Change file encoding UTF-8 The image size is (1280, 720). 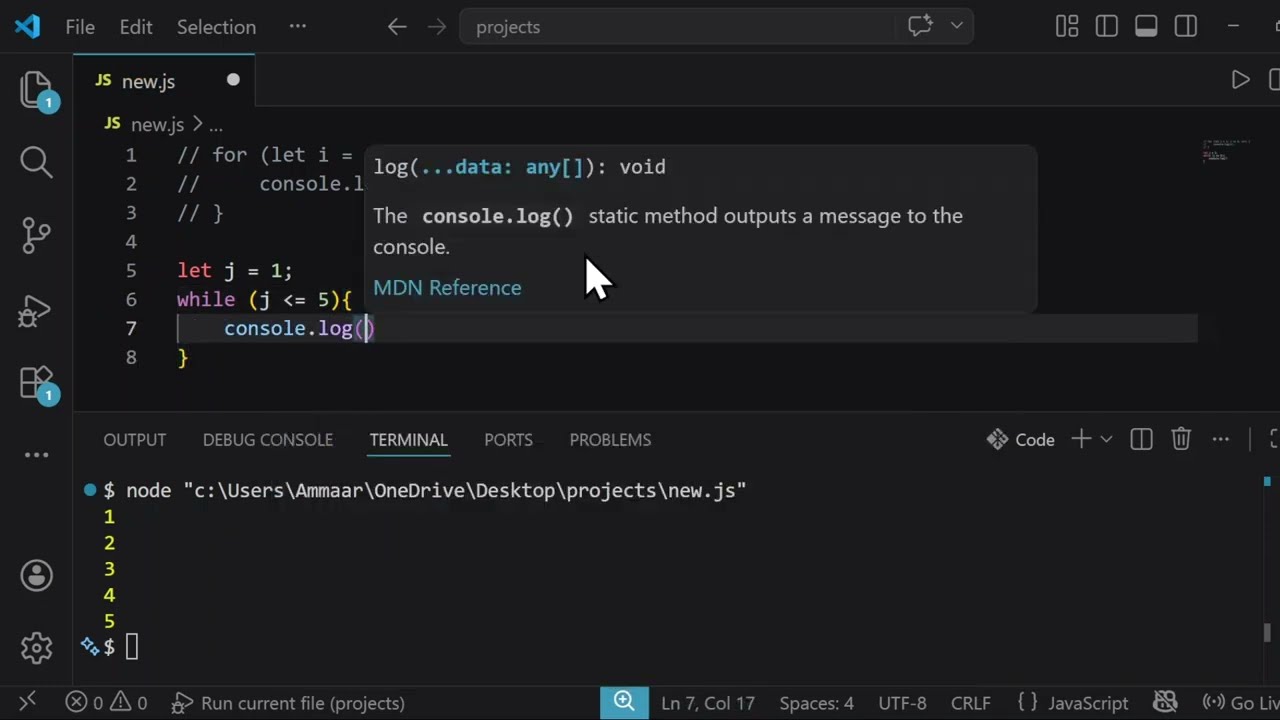pos(902,703)
